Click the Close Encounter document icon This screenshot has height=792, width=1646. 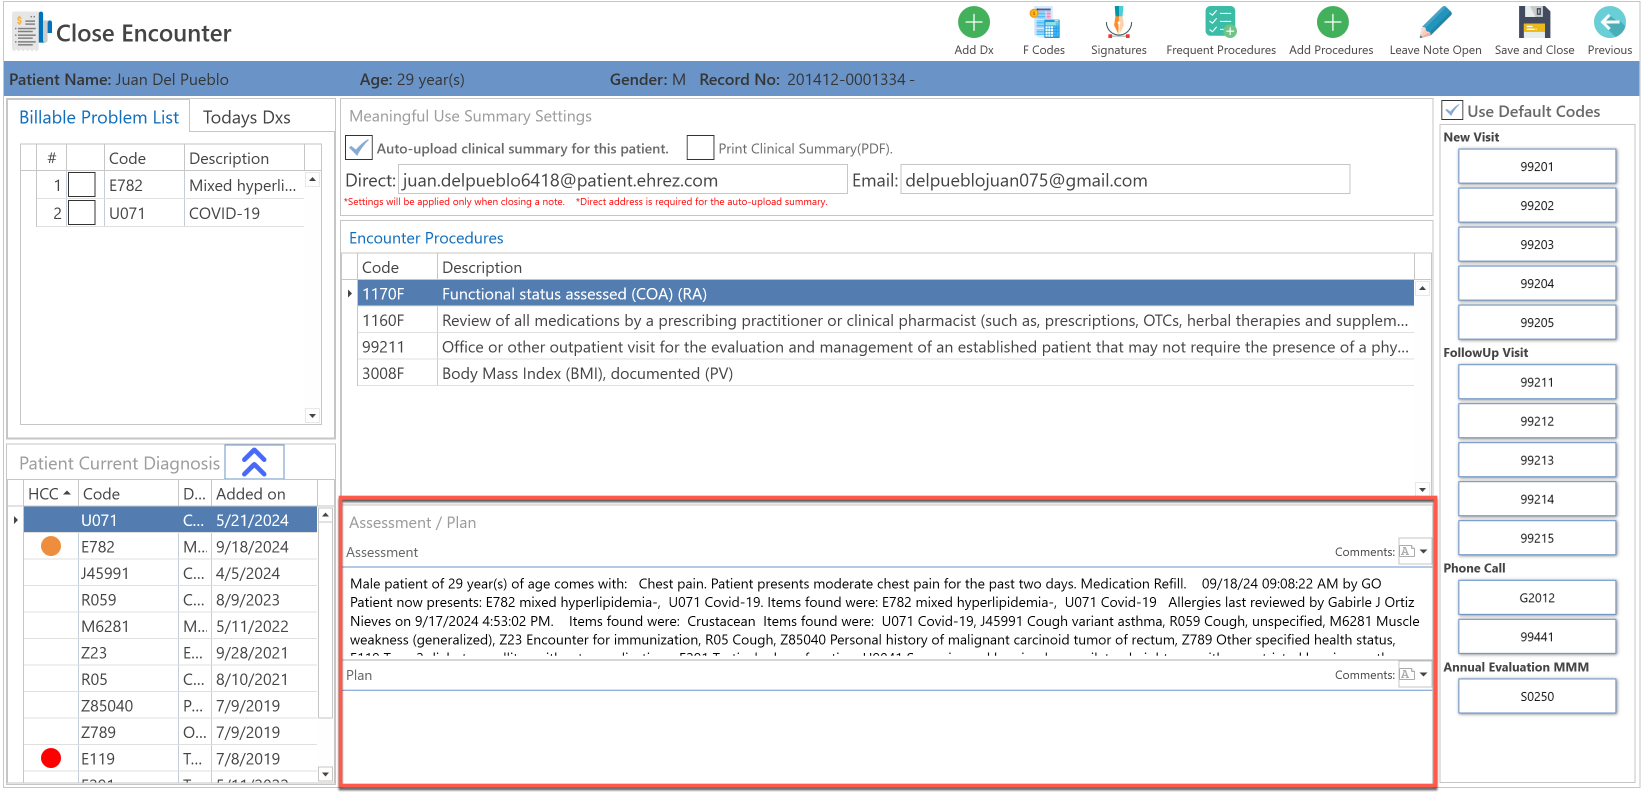coord(31,31)
